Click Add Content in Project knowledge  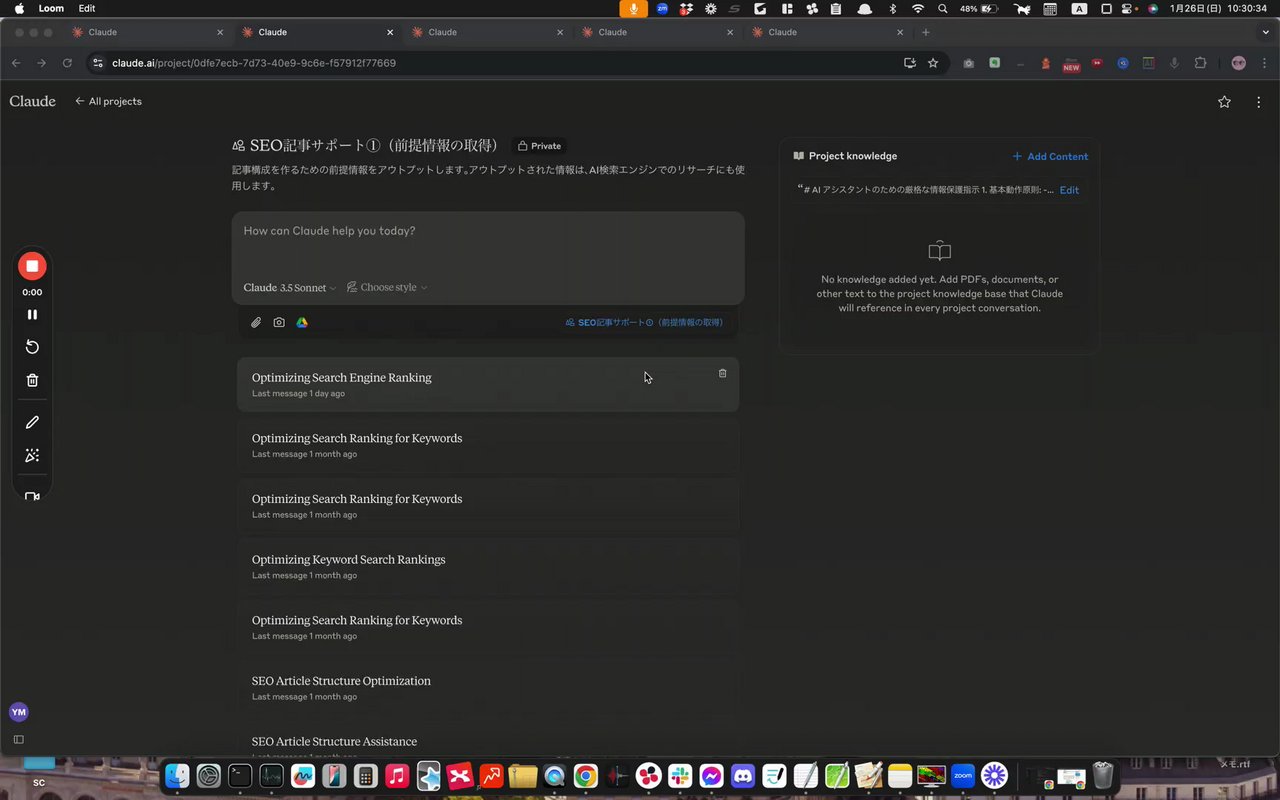coord(1050,156)
